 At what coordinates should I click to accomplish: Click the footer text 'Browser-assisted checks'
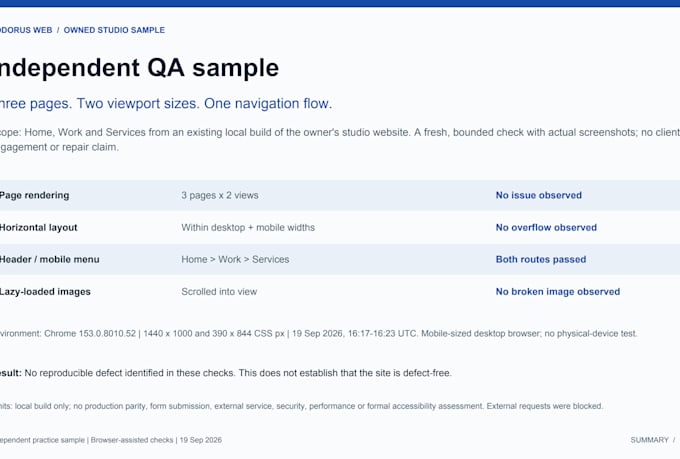[x=132, y=440]
